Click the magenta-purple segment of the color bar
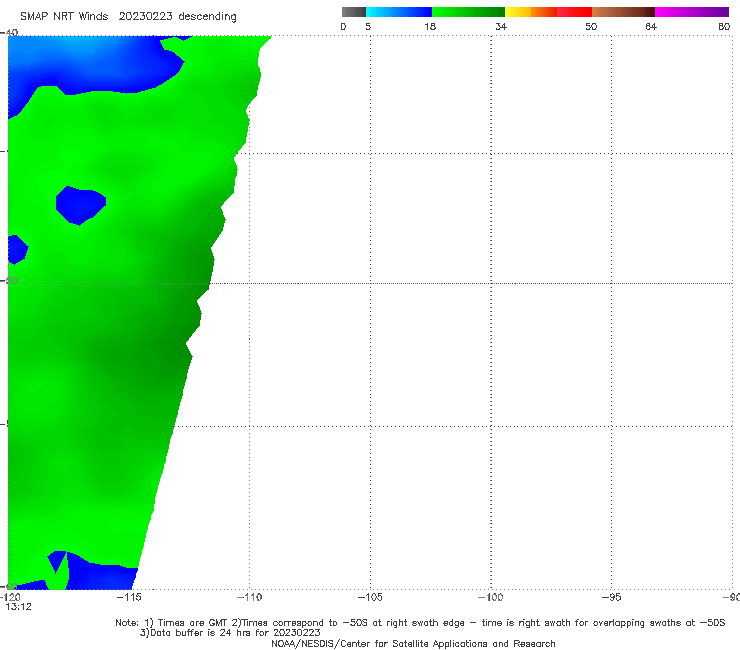 (692, 12)
